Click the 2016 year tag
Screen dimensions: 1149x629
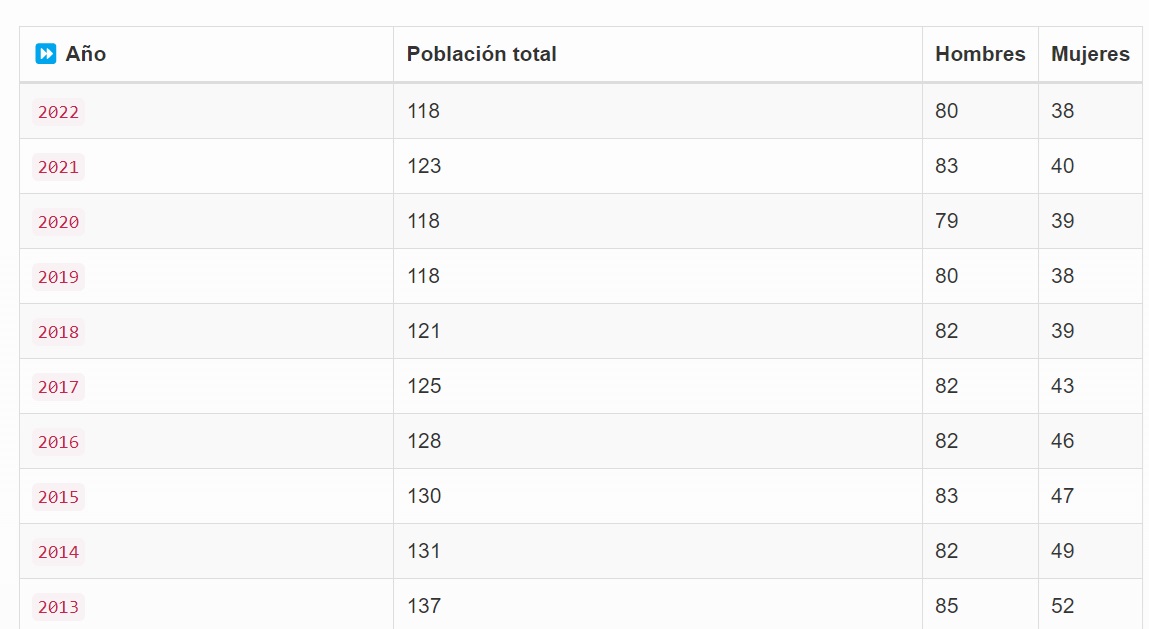[59, 442]
